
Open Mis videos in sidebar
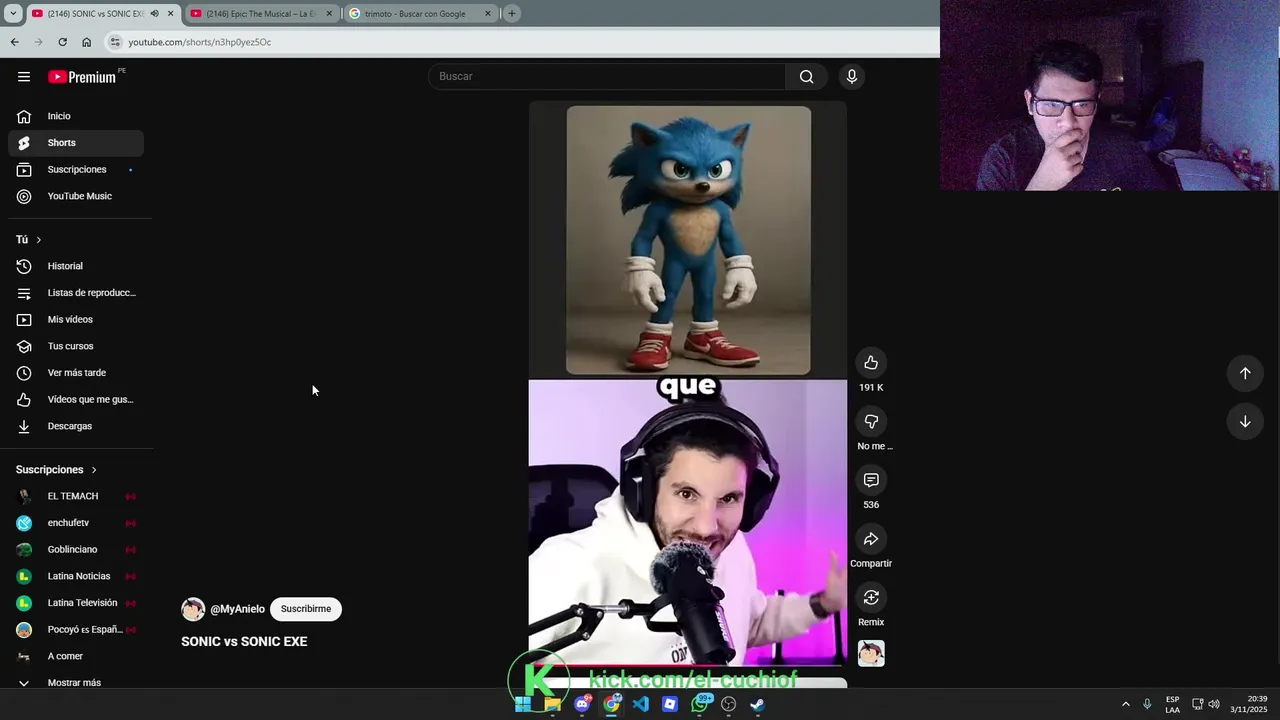click(76, 320)
